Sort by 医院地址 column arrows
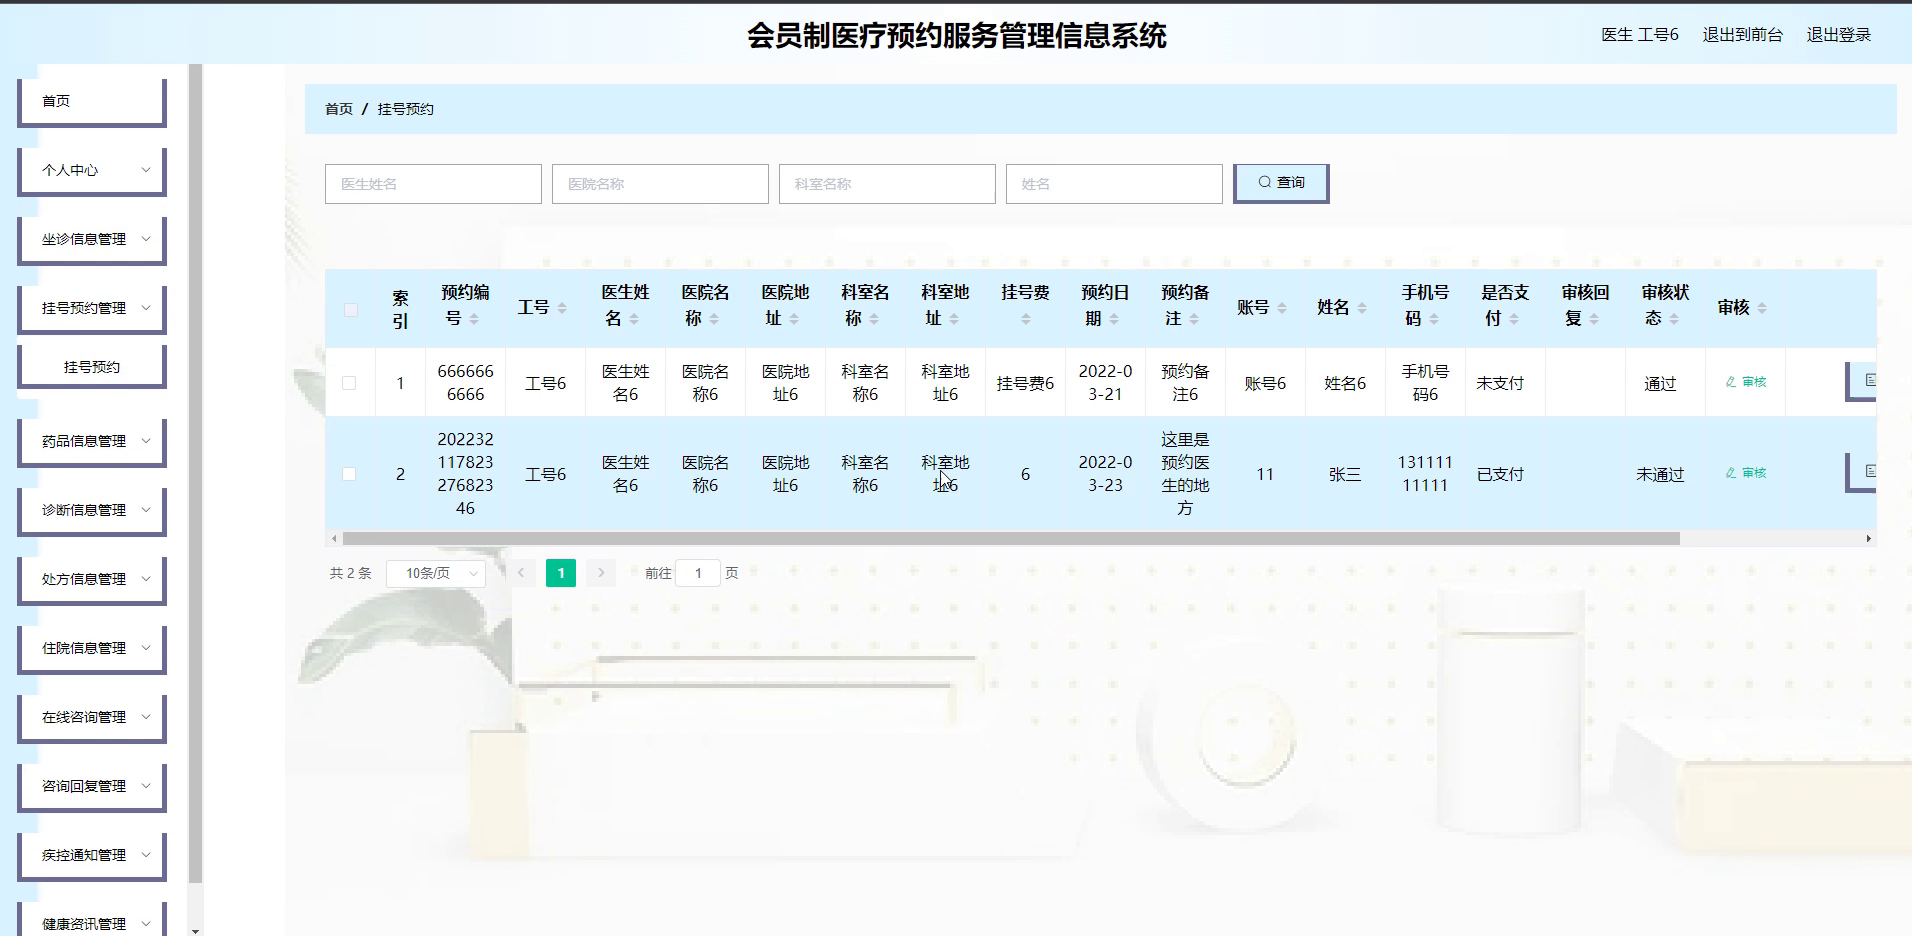The width and height of the screenshot is (1912, 936). coord(794,319)
